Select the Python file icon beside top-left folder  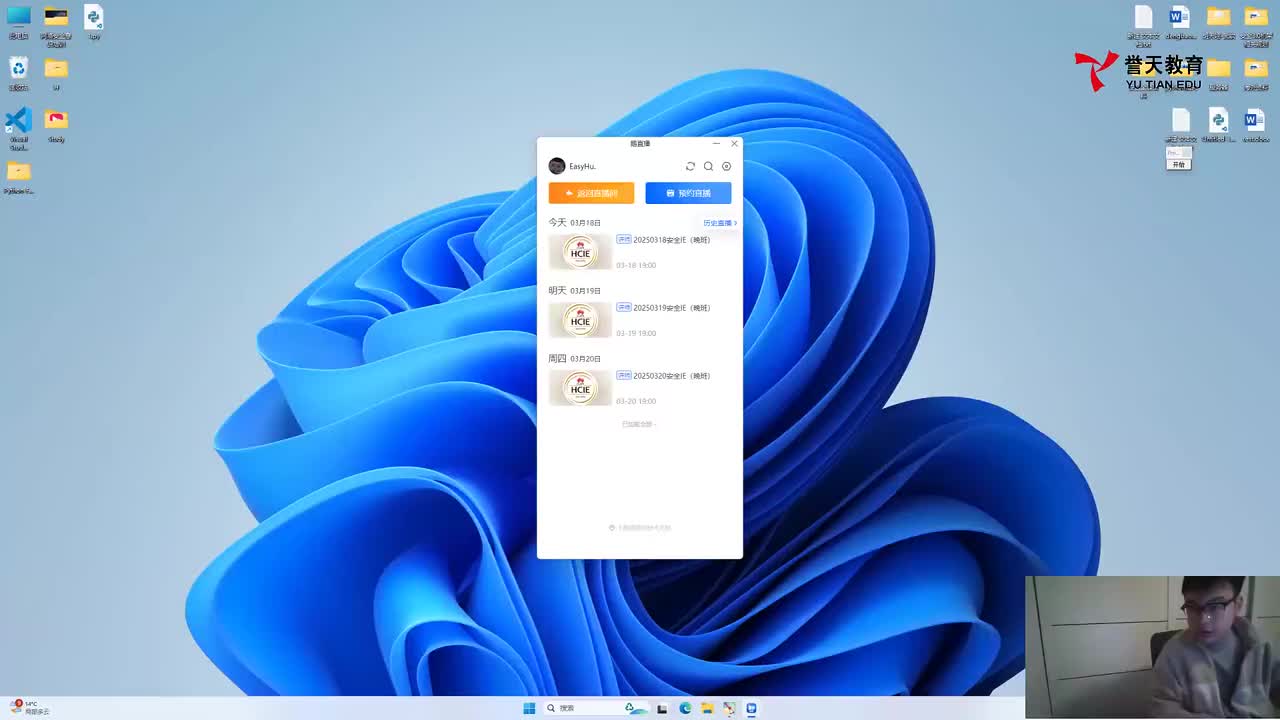coord(94,23)
